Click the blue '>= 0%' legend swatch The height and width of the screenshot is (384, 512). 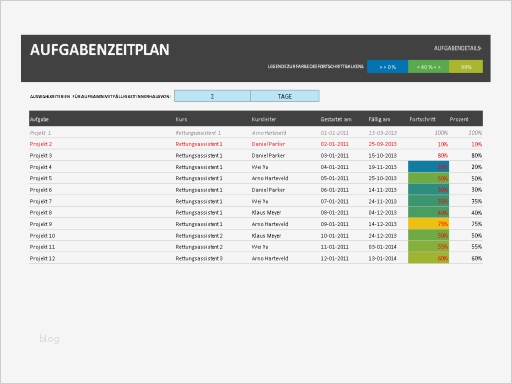[x=387, y=67]
